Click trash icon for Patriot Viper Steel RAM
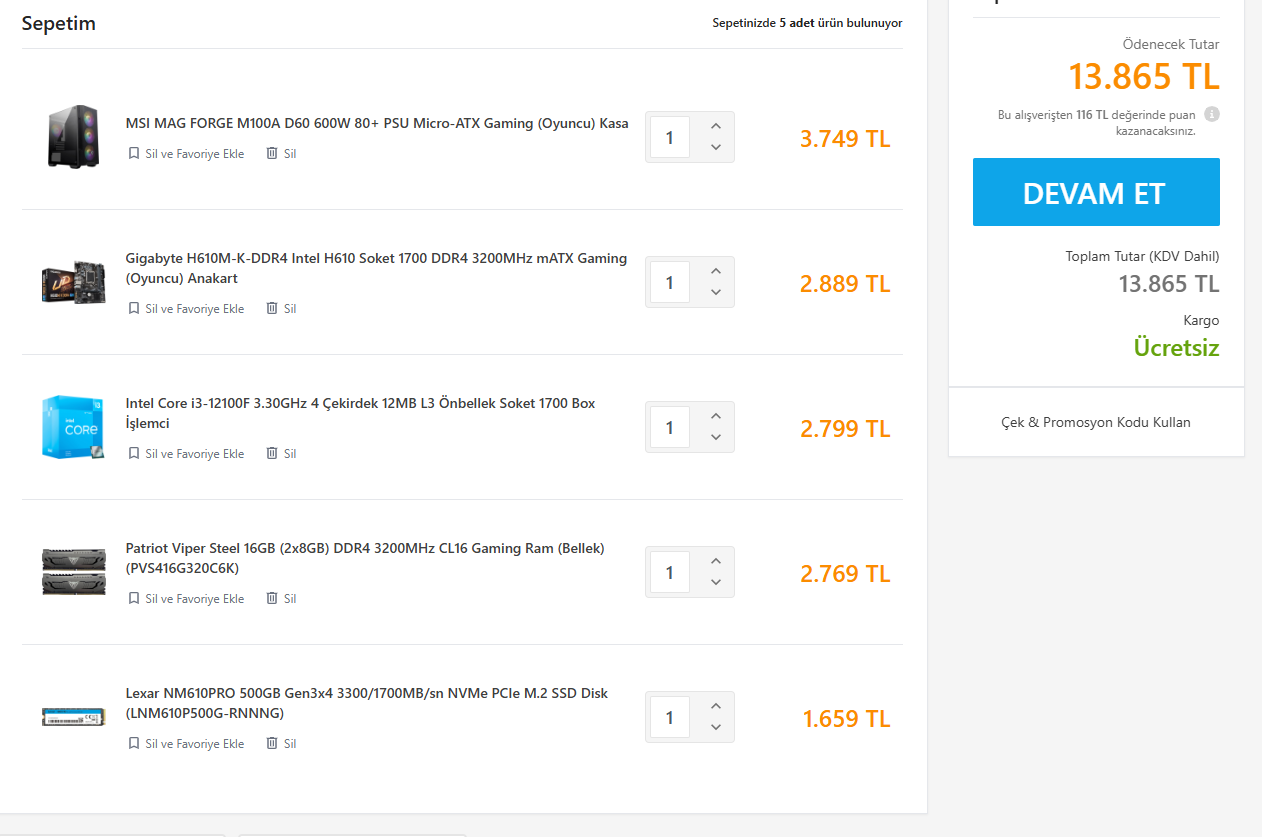1262x837 pixels. coord(272,599)
